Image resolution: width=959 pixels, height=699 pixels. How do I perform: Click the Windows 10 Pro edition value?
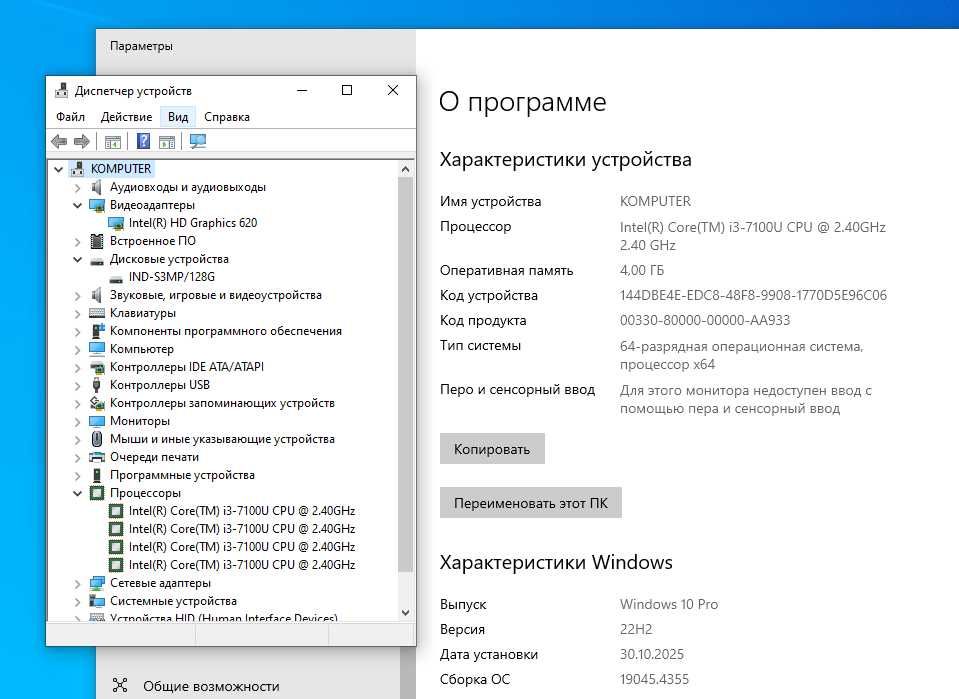click(668, 604)
